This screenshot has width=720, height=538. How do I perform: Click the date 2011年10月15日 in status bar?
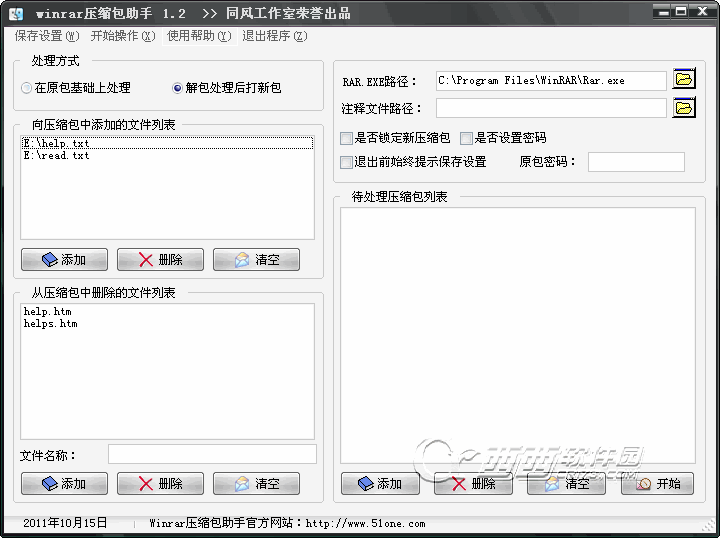point(65,523)
